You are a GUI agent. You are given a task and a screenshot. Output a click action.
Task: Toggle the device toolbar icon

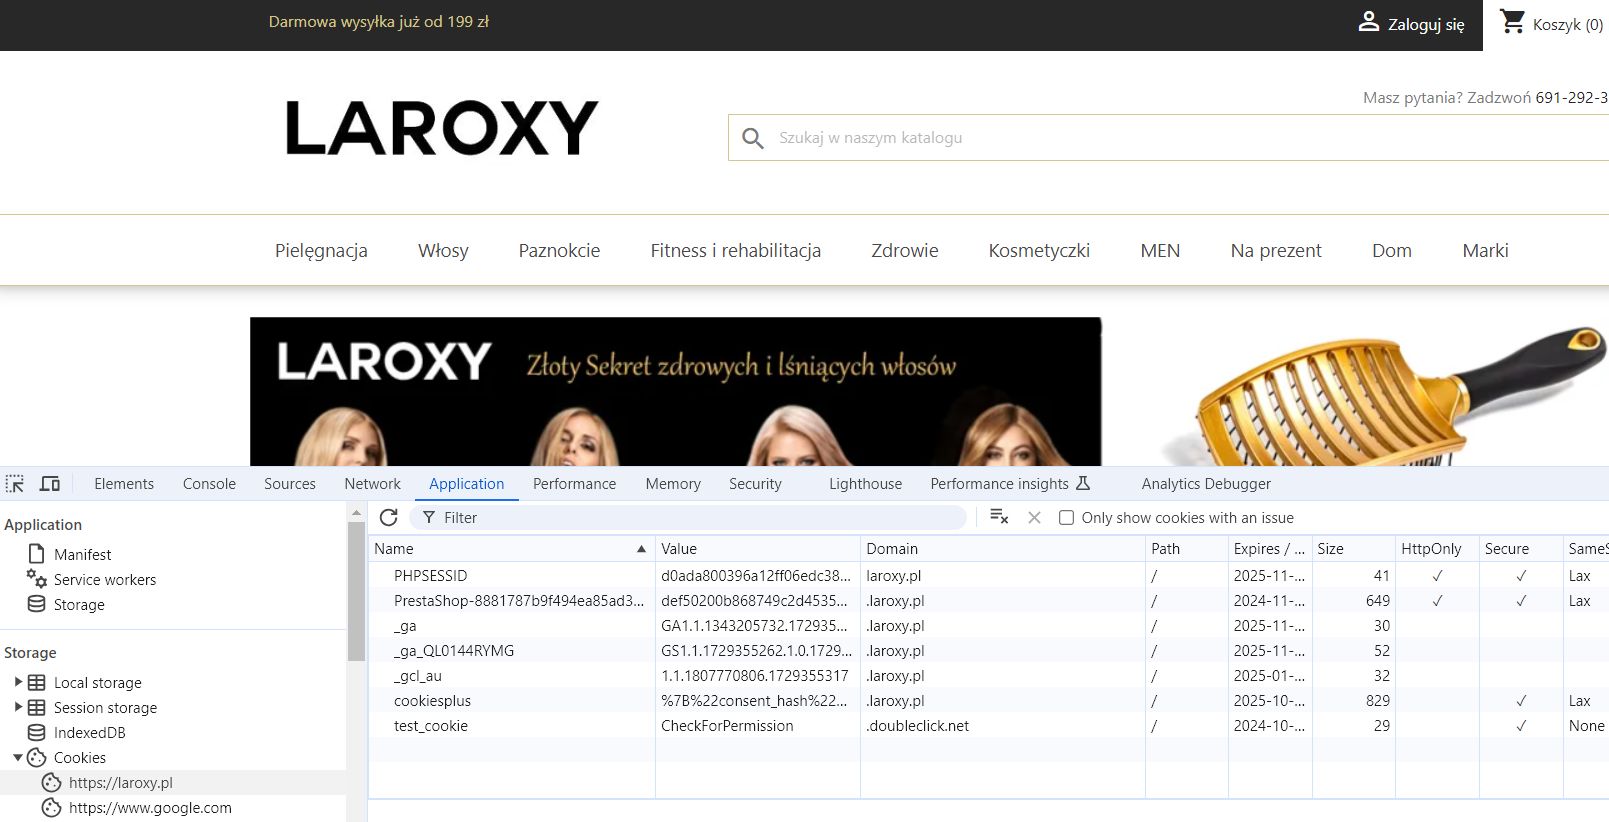50,484
